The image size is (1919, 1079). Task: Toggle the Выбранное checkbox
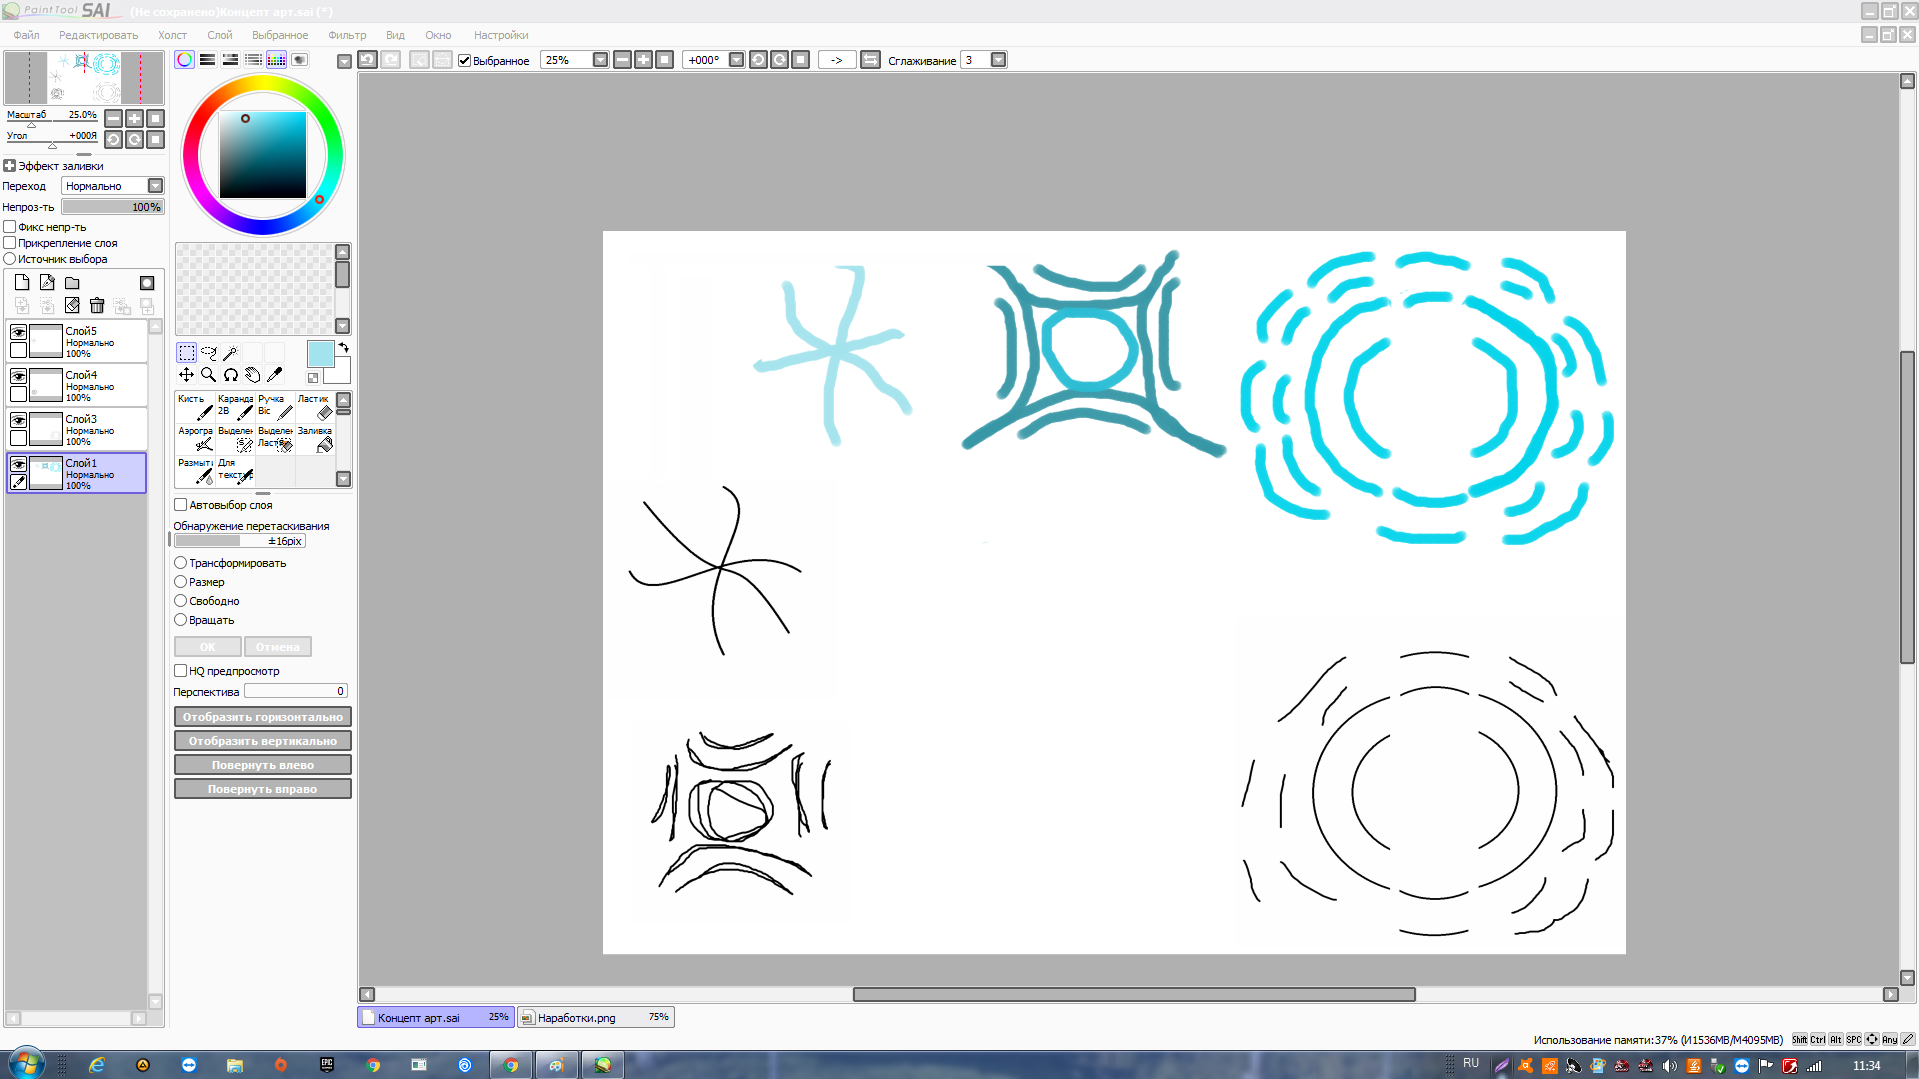(x=464, y=61)
